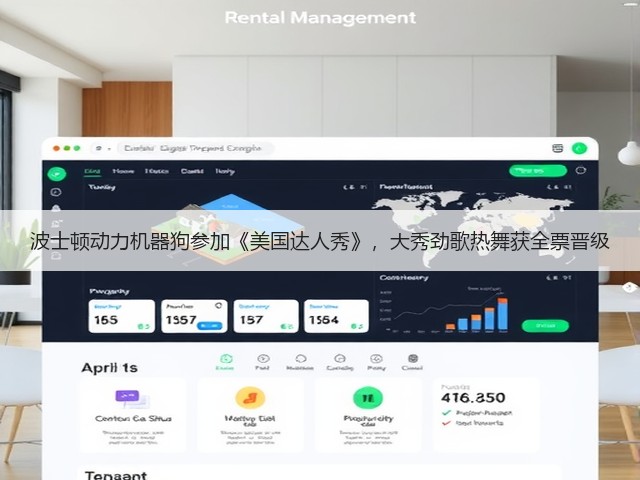Select the last dark square tab icon
The image size is (640, 480).
click(x=413, y=359)
